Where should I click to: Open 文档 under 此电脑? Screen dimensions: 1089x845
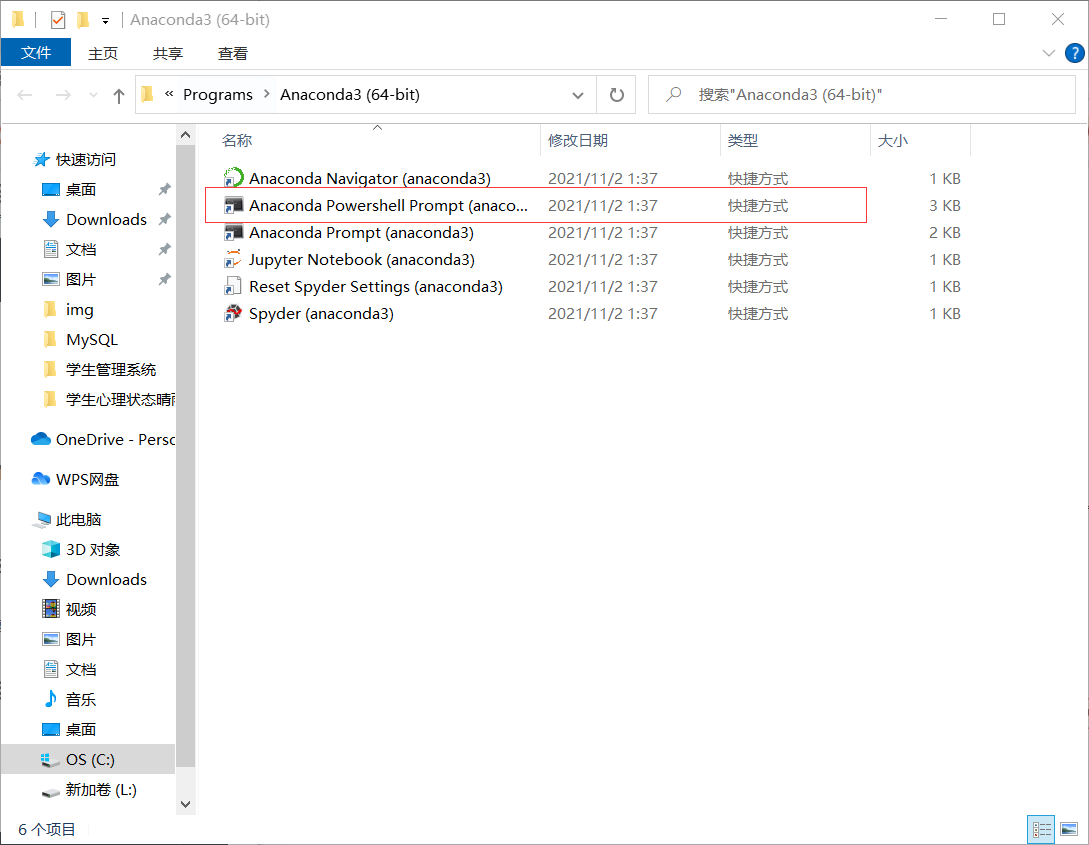point(81,669)
